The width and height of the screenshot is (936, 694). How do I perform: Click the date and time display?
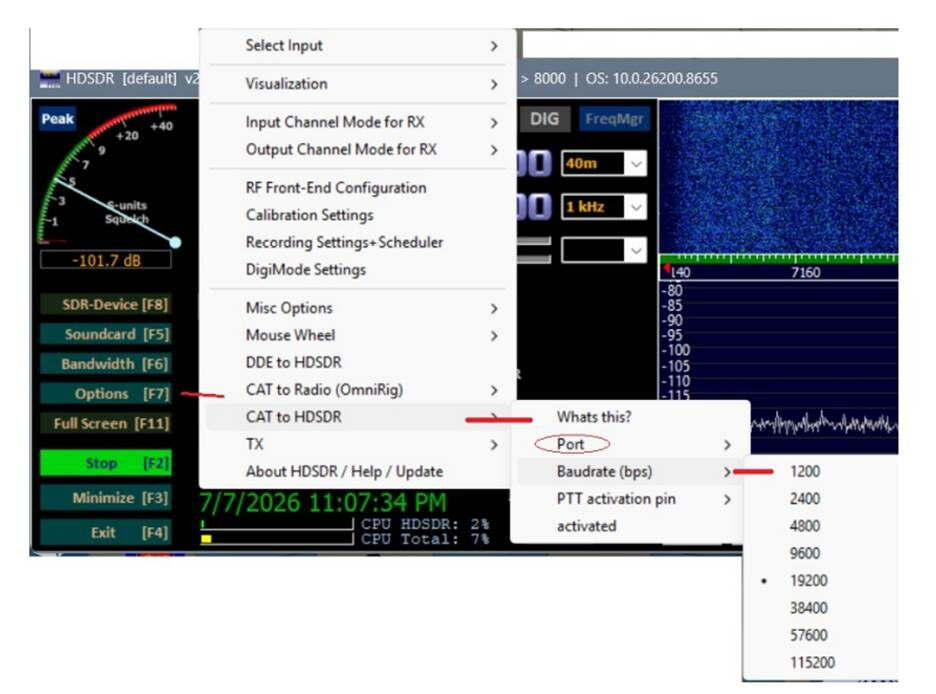tap(322, 503)
